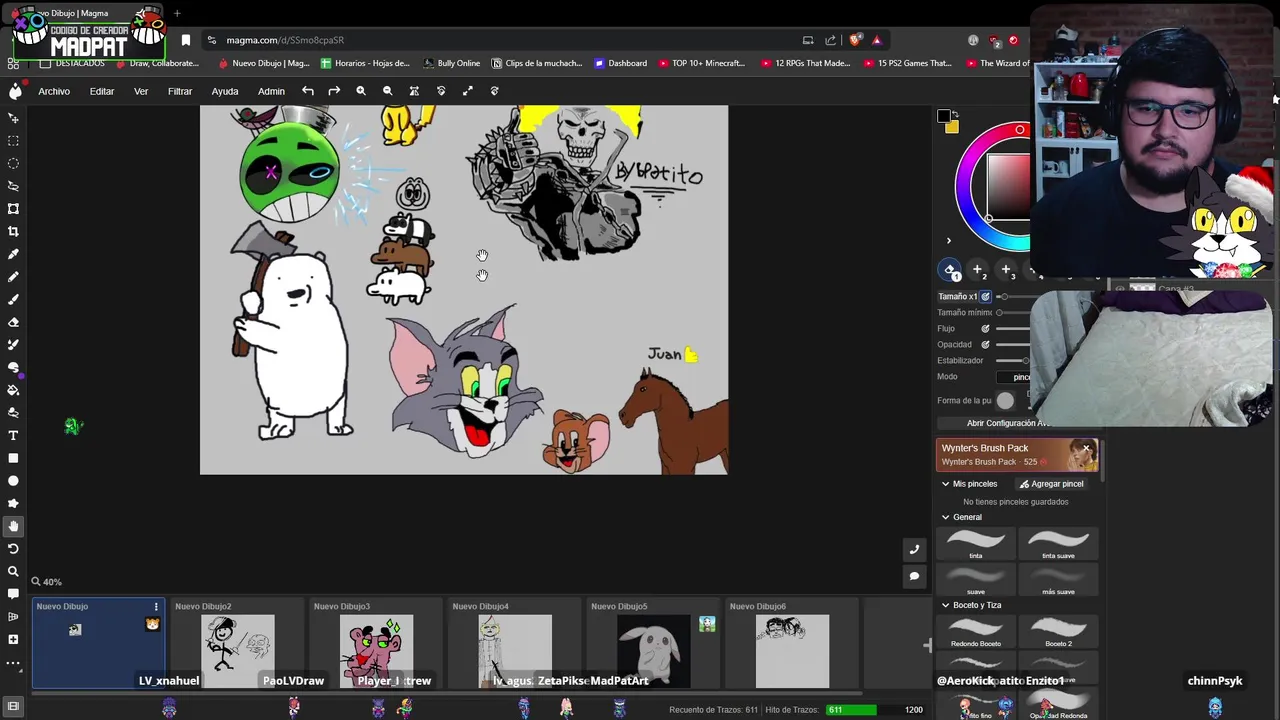Image resolution: width=1280 pixels, height=720 pixels.
Task: Open the Dashboard bookmark
Action: pyautogui.click(x=620, y=63)
